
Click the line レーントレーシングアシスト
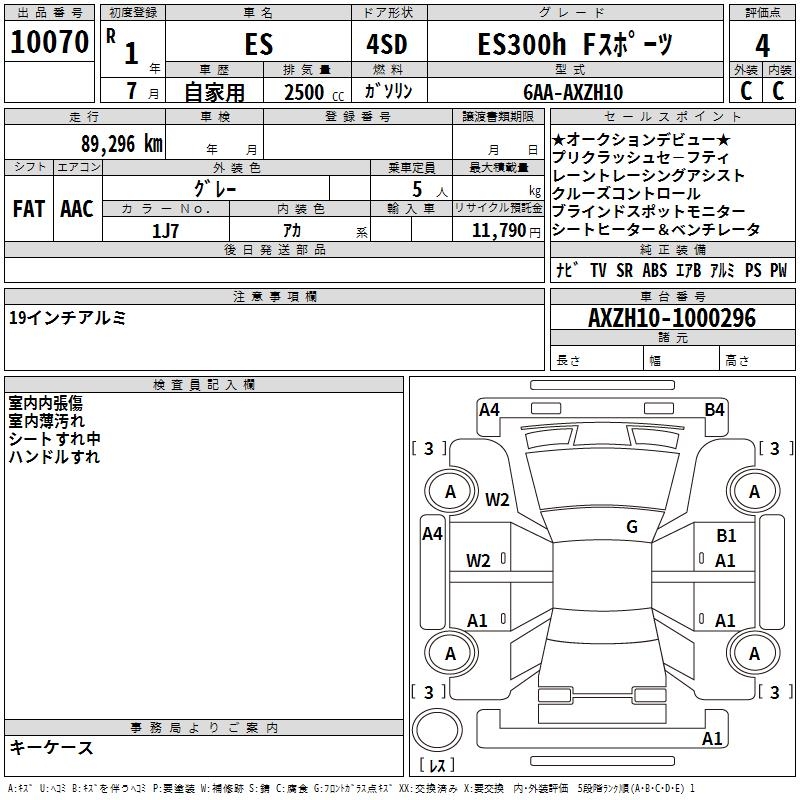pos(648,175)
